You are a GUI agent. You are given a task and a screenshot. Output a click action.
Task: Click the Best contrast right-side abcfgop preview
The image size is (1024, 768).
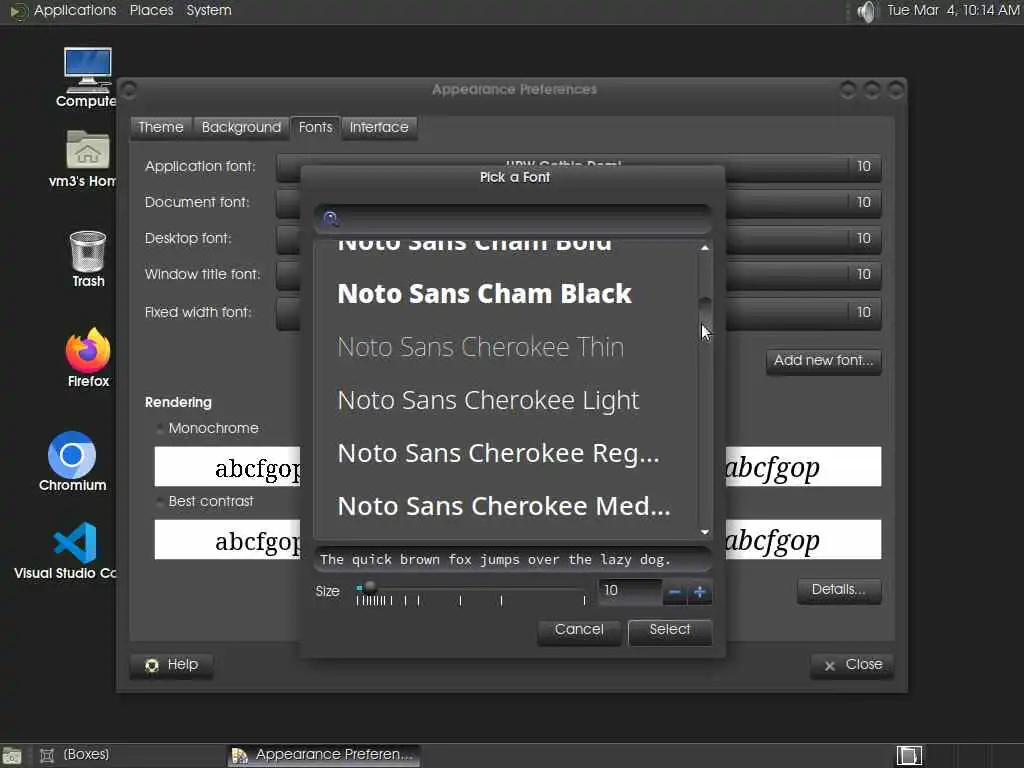(803, 540)
